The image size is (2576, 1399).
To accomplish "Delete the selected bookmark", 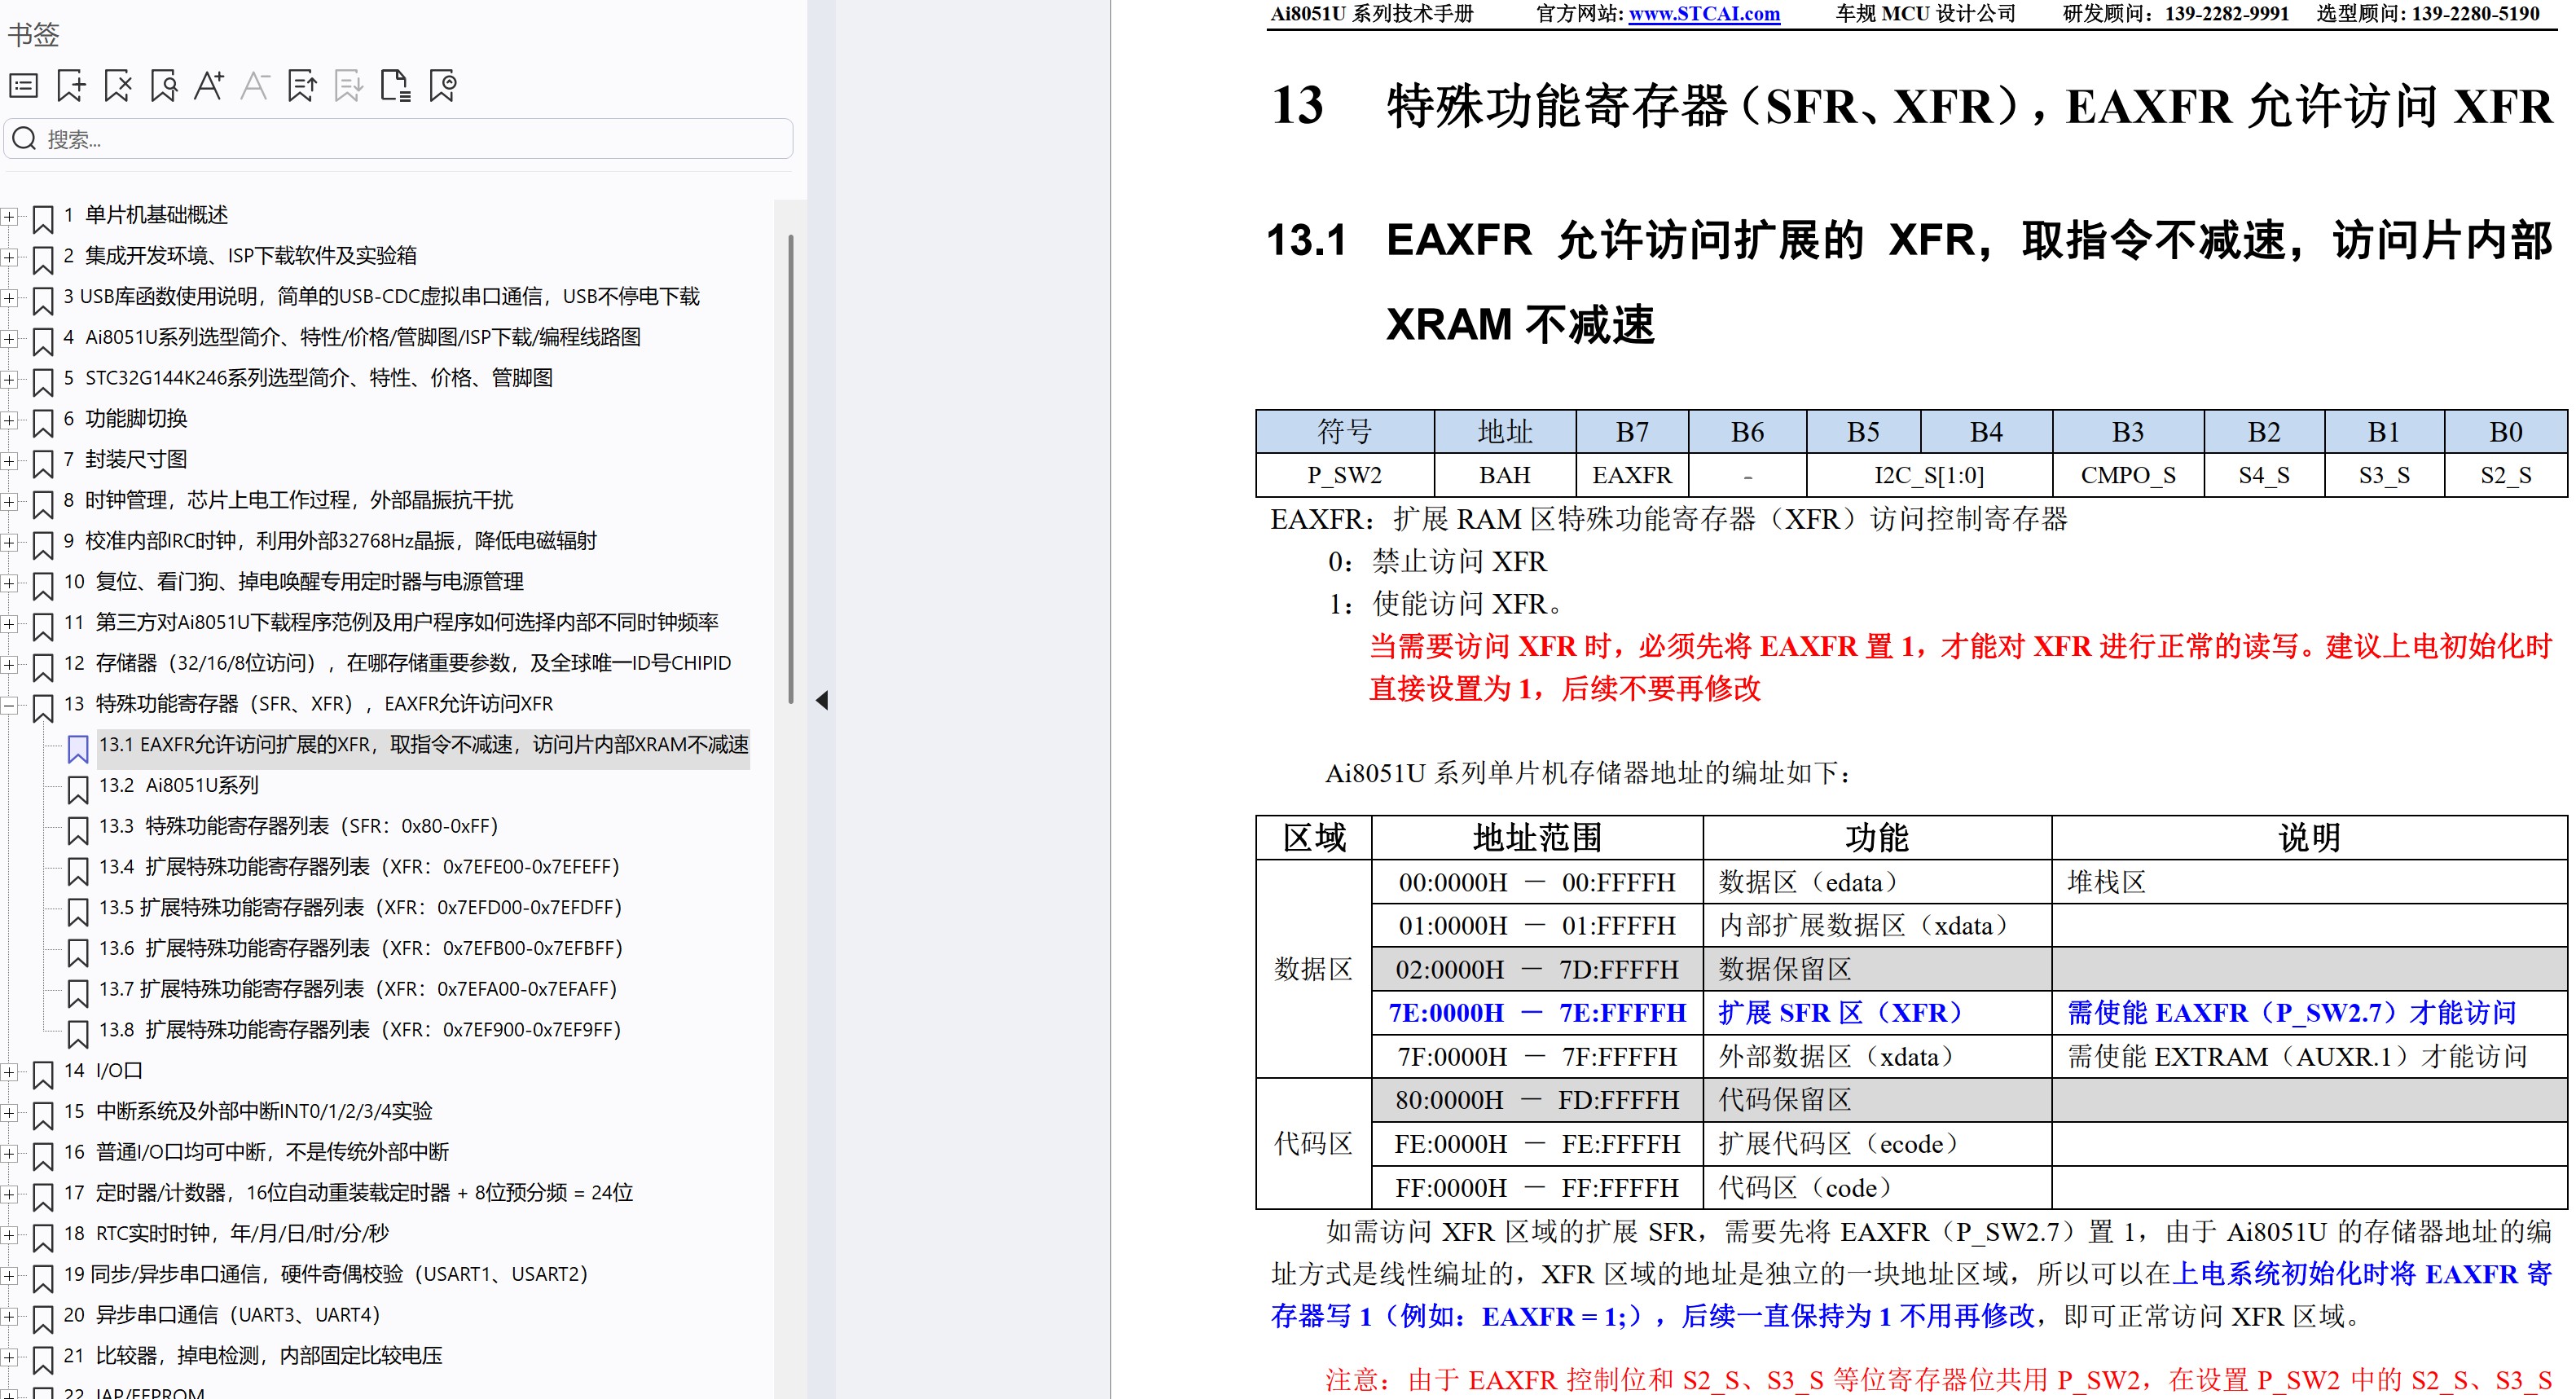I will point(117,87).
